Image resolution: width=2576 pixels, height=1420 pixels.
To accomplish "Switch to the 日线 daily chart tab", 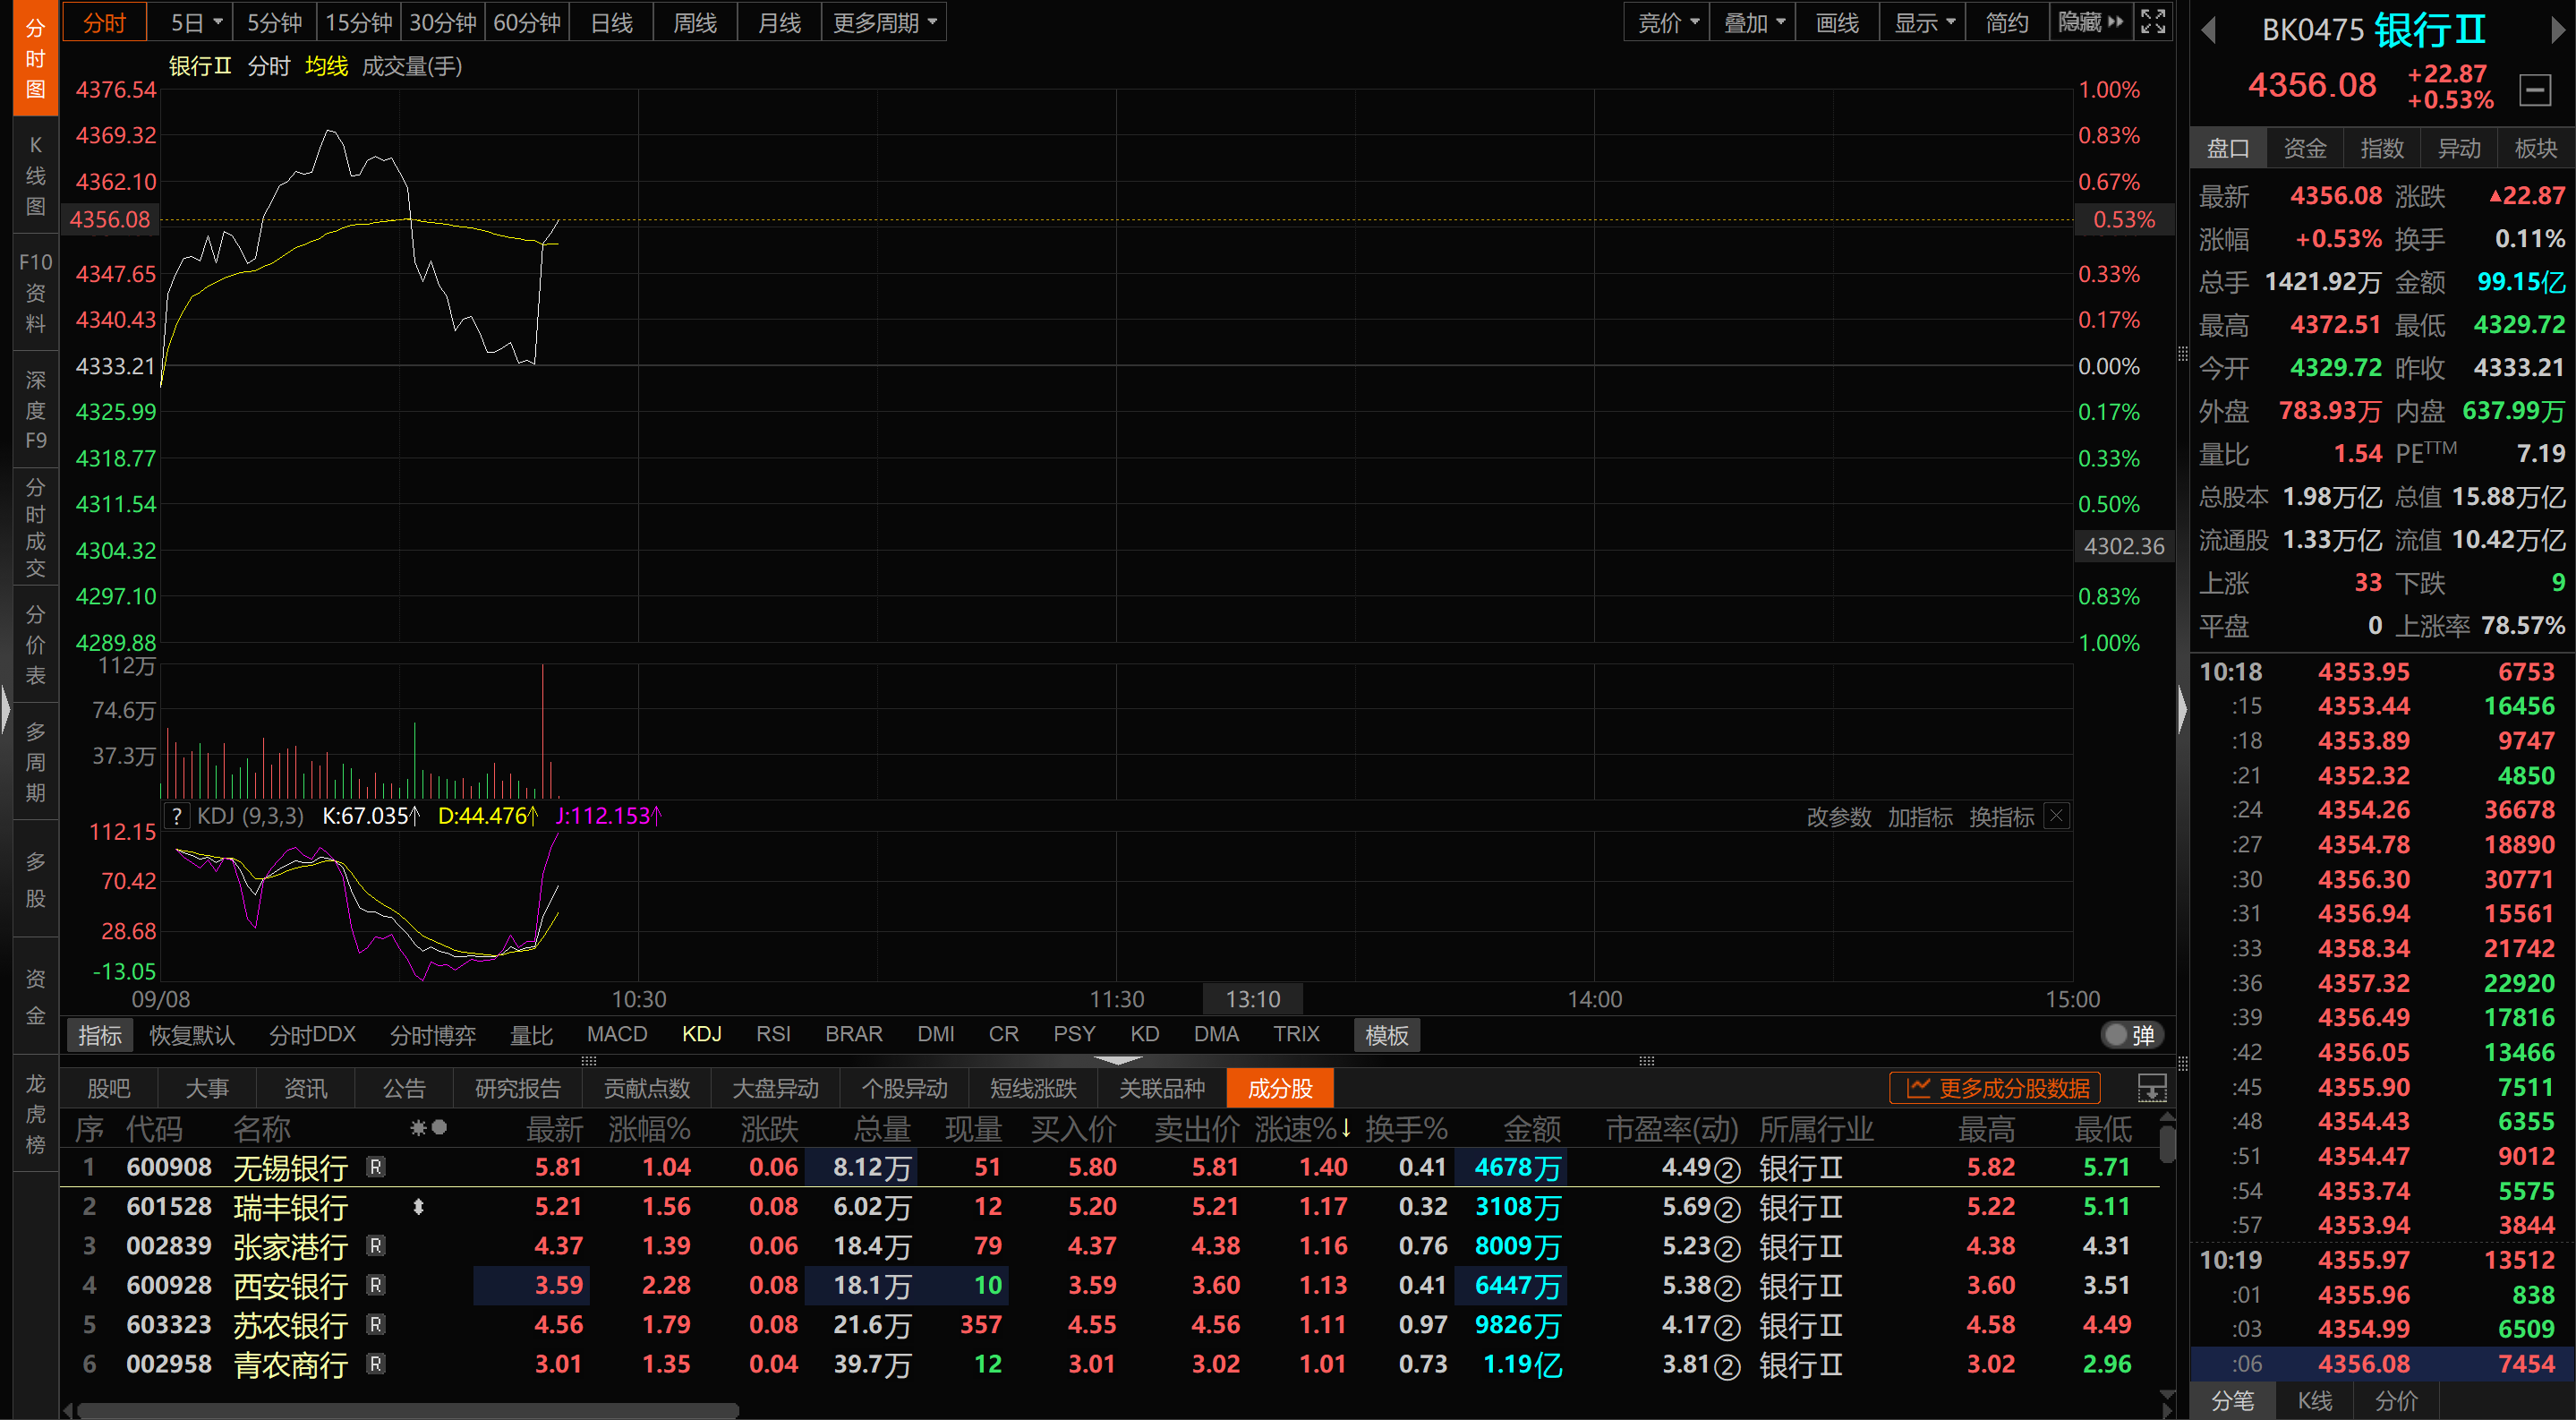I will (611, 22).
